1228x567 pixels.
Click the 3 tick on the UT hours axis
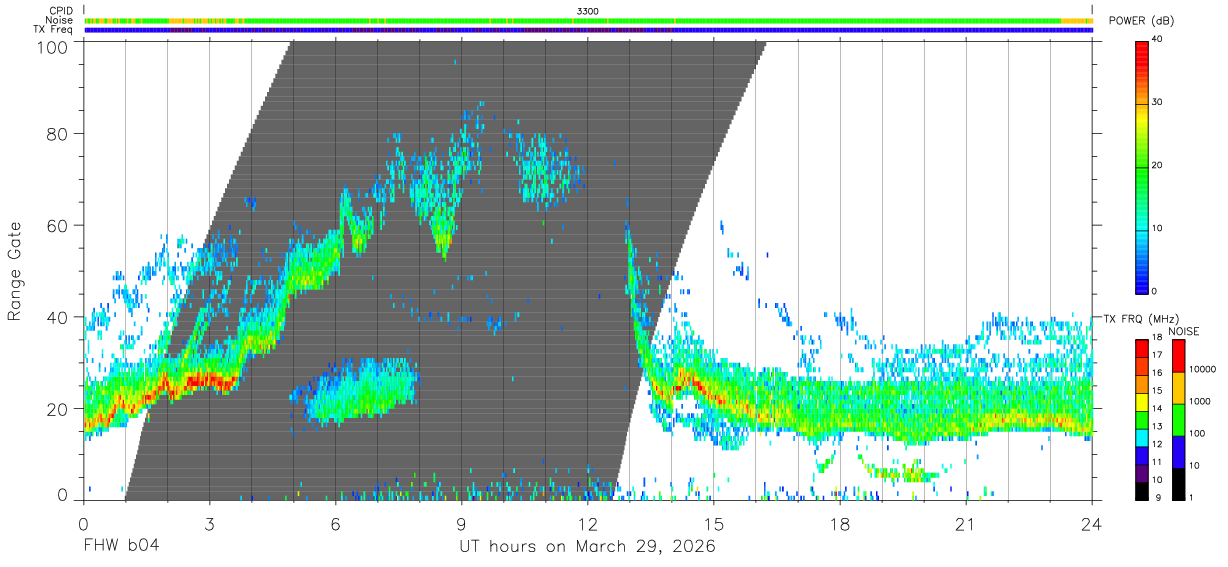209,523
